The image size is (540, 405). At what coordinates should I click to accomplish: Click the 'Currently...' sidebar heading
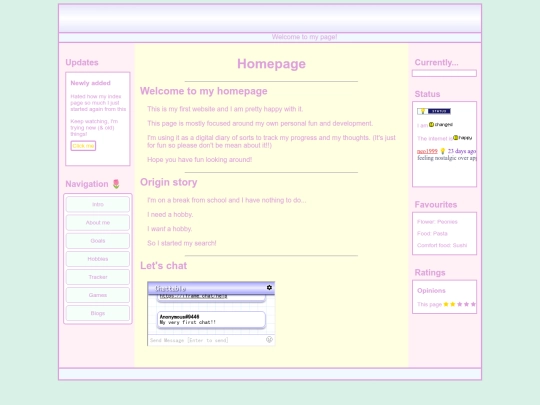tap(436, 62)
